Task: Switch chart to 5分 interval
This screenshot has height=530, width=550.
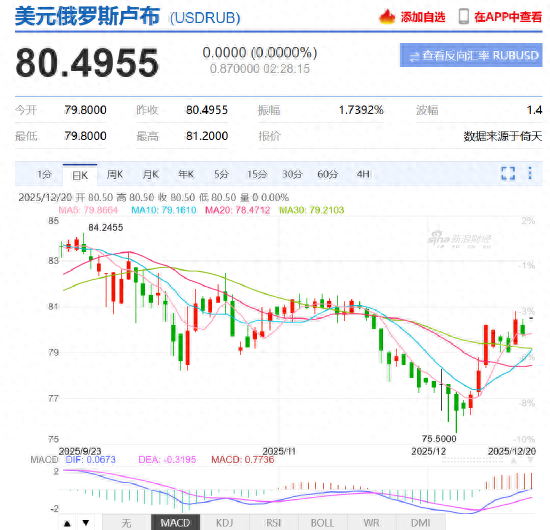Action: (x=221, y=174)
